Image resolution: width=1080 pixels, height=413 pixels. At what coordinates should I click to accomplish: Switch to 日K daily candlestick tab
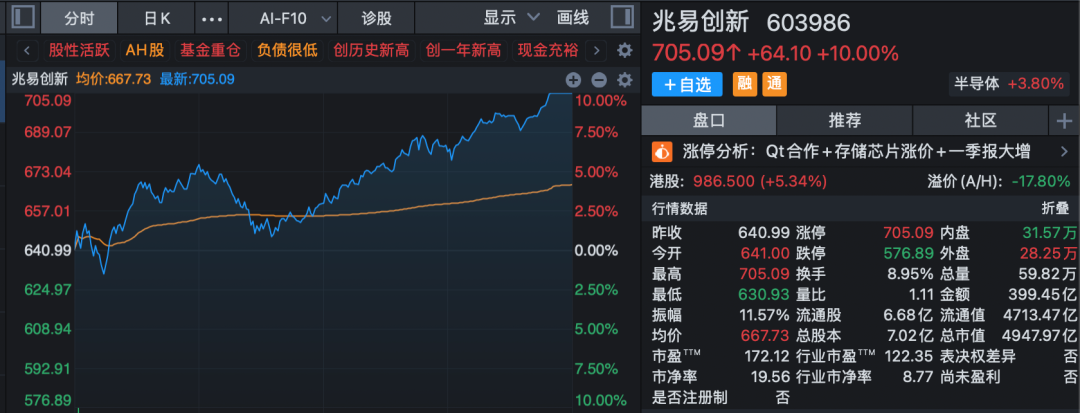[156, 19]
